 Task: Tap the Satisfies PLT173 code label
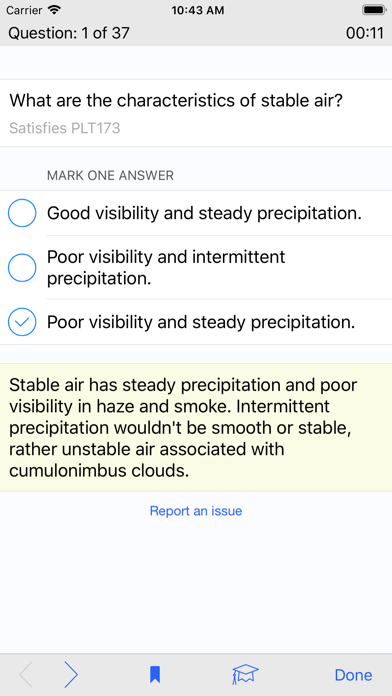point(65,128)
